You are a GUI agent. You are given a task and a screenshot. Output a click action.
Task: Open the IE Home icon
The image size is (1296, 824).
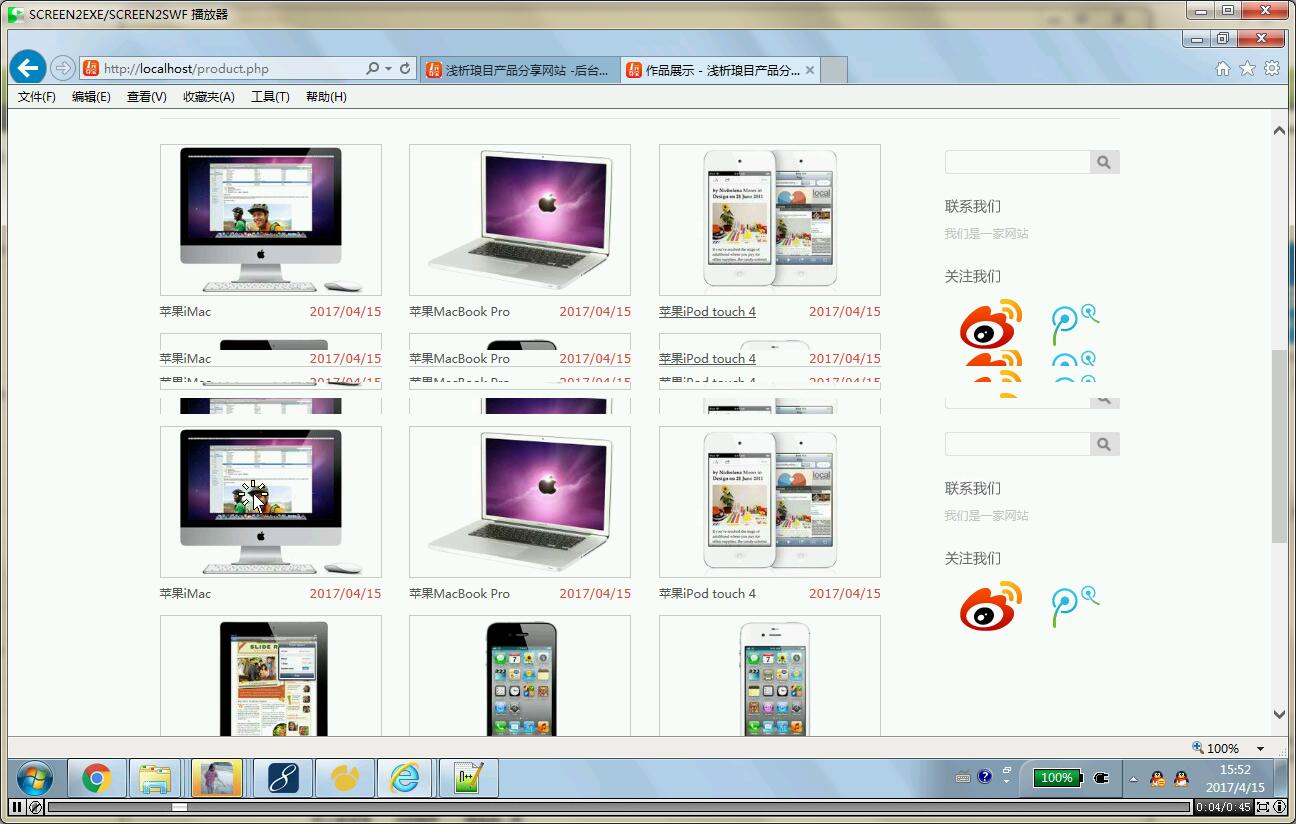coord(1222,68)
